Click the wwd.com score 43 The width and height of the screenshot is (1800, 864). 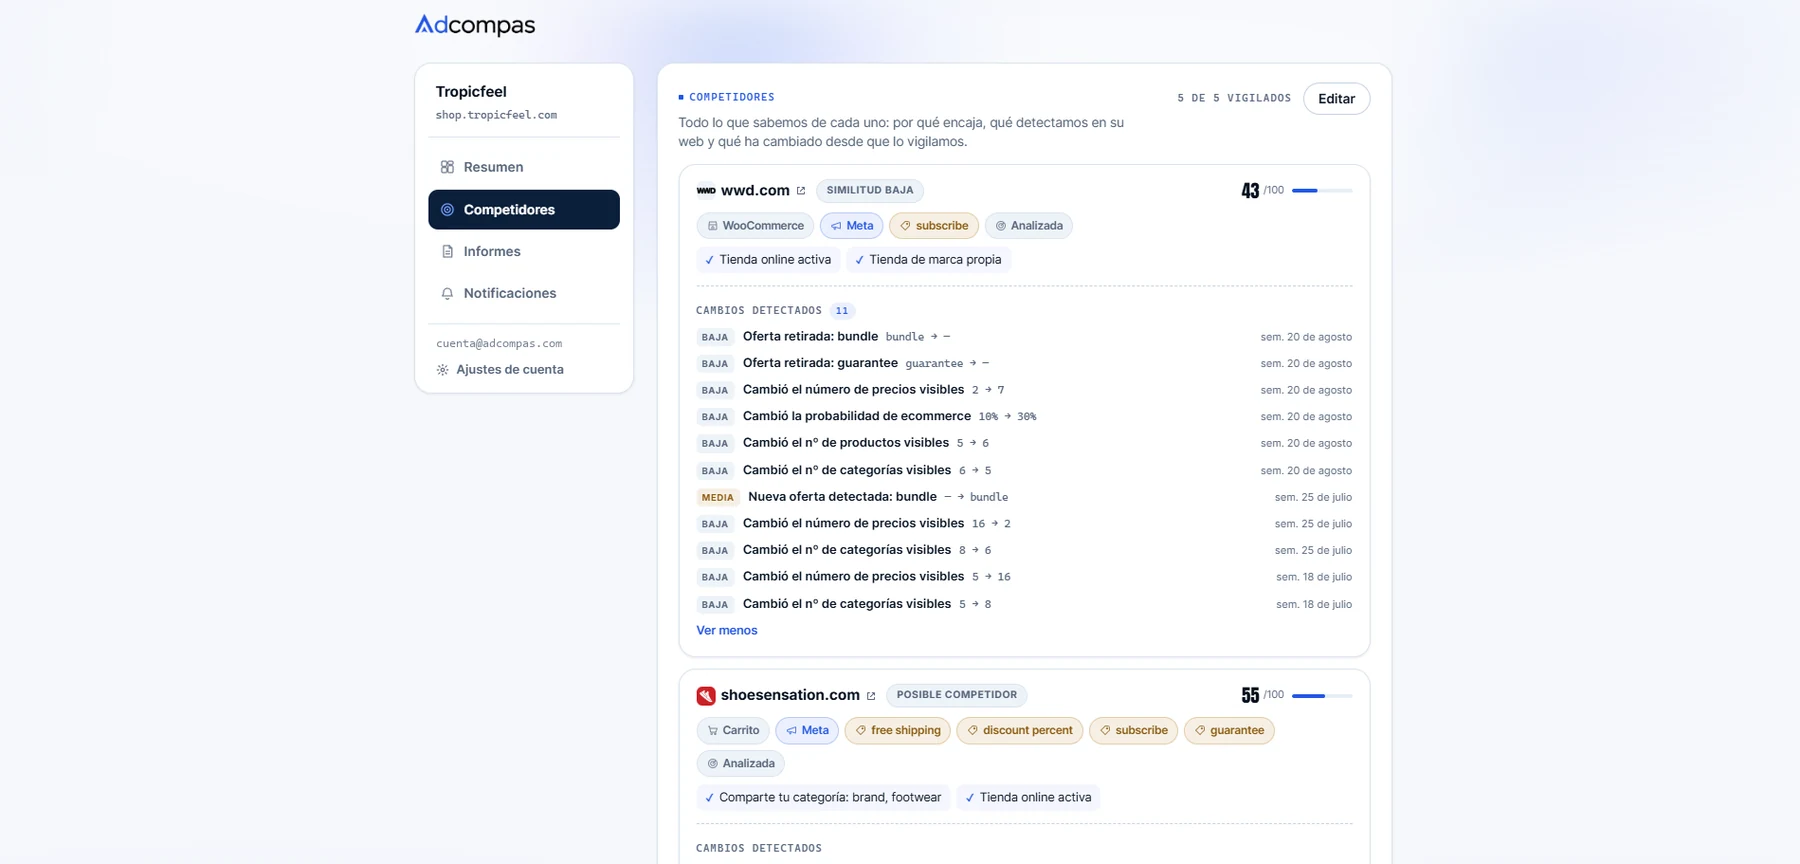[x=1250, y=190]
